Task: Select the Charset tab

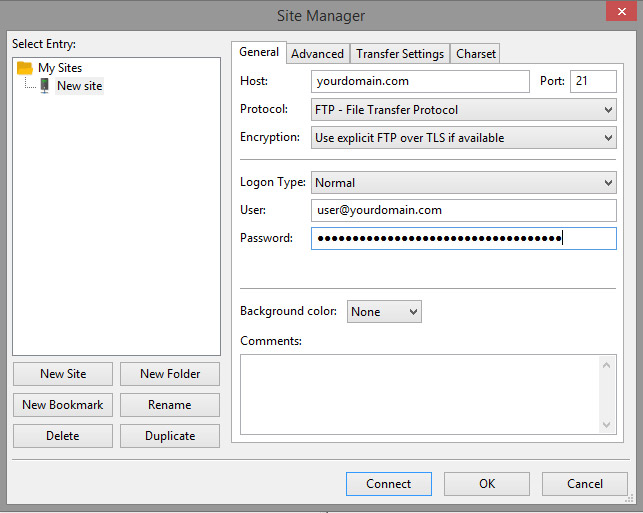Action: [x=476, y=54]
